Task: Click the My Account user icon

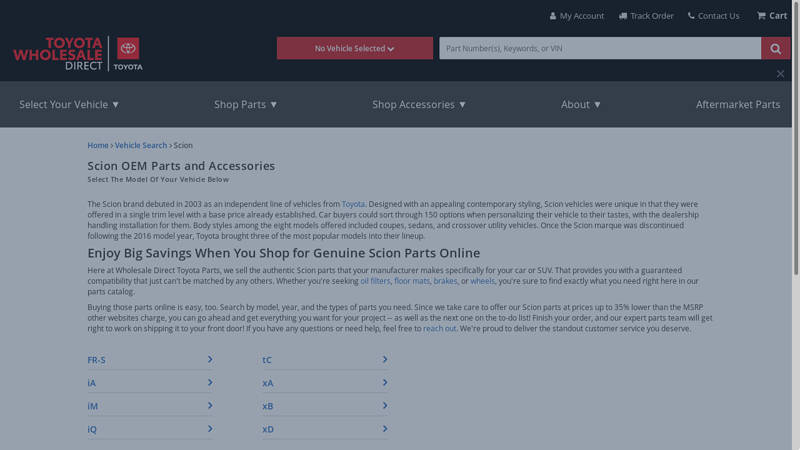Action: coord(553,16)
